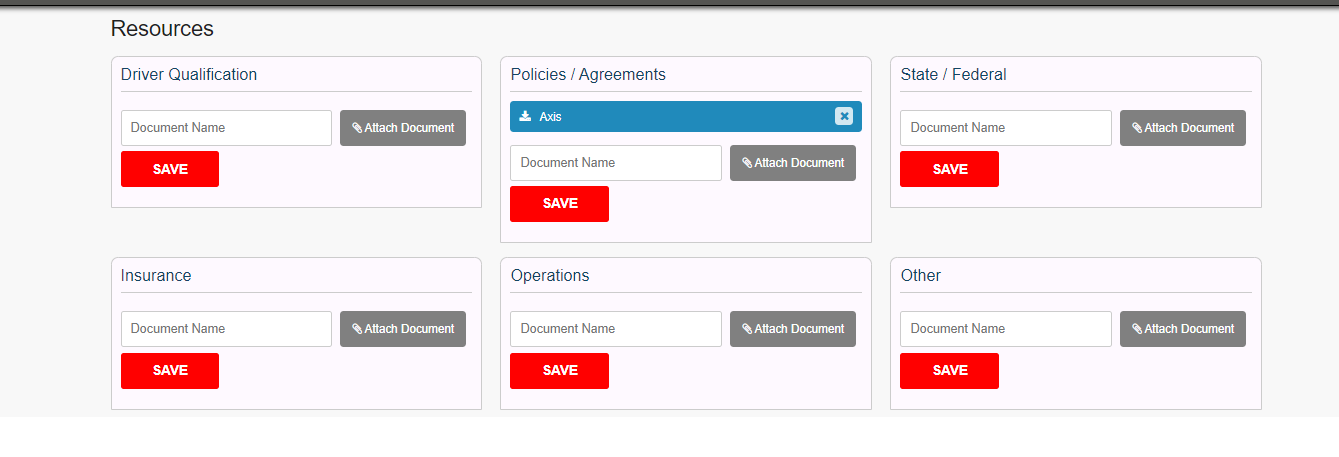
Task: Save the Operations document
Action: point(560,371)
